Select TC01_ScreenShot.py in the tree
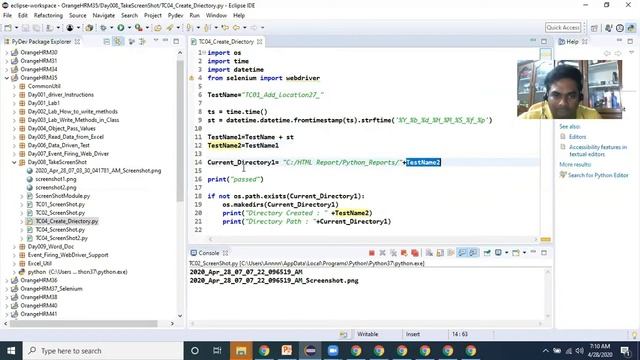 pos(60,204)
